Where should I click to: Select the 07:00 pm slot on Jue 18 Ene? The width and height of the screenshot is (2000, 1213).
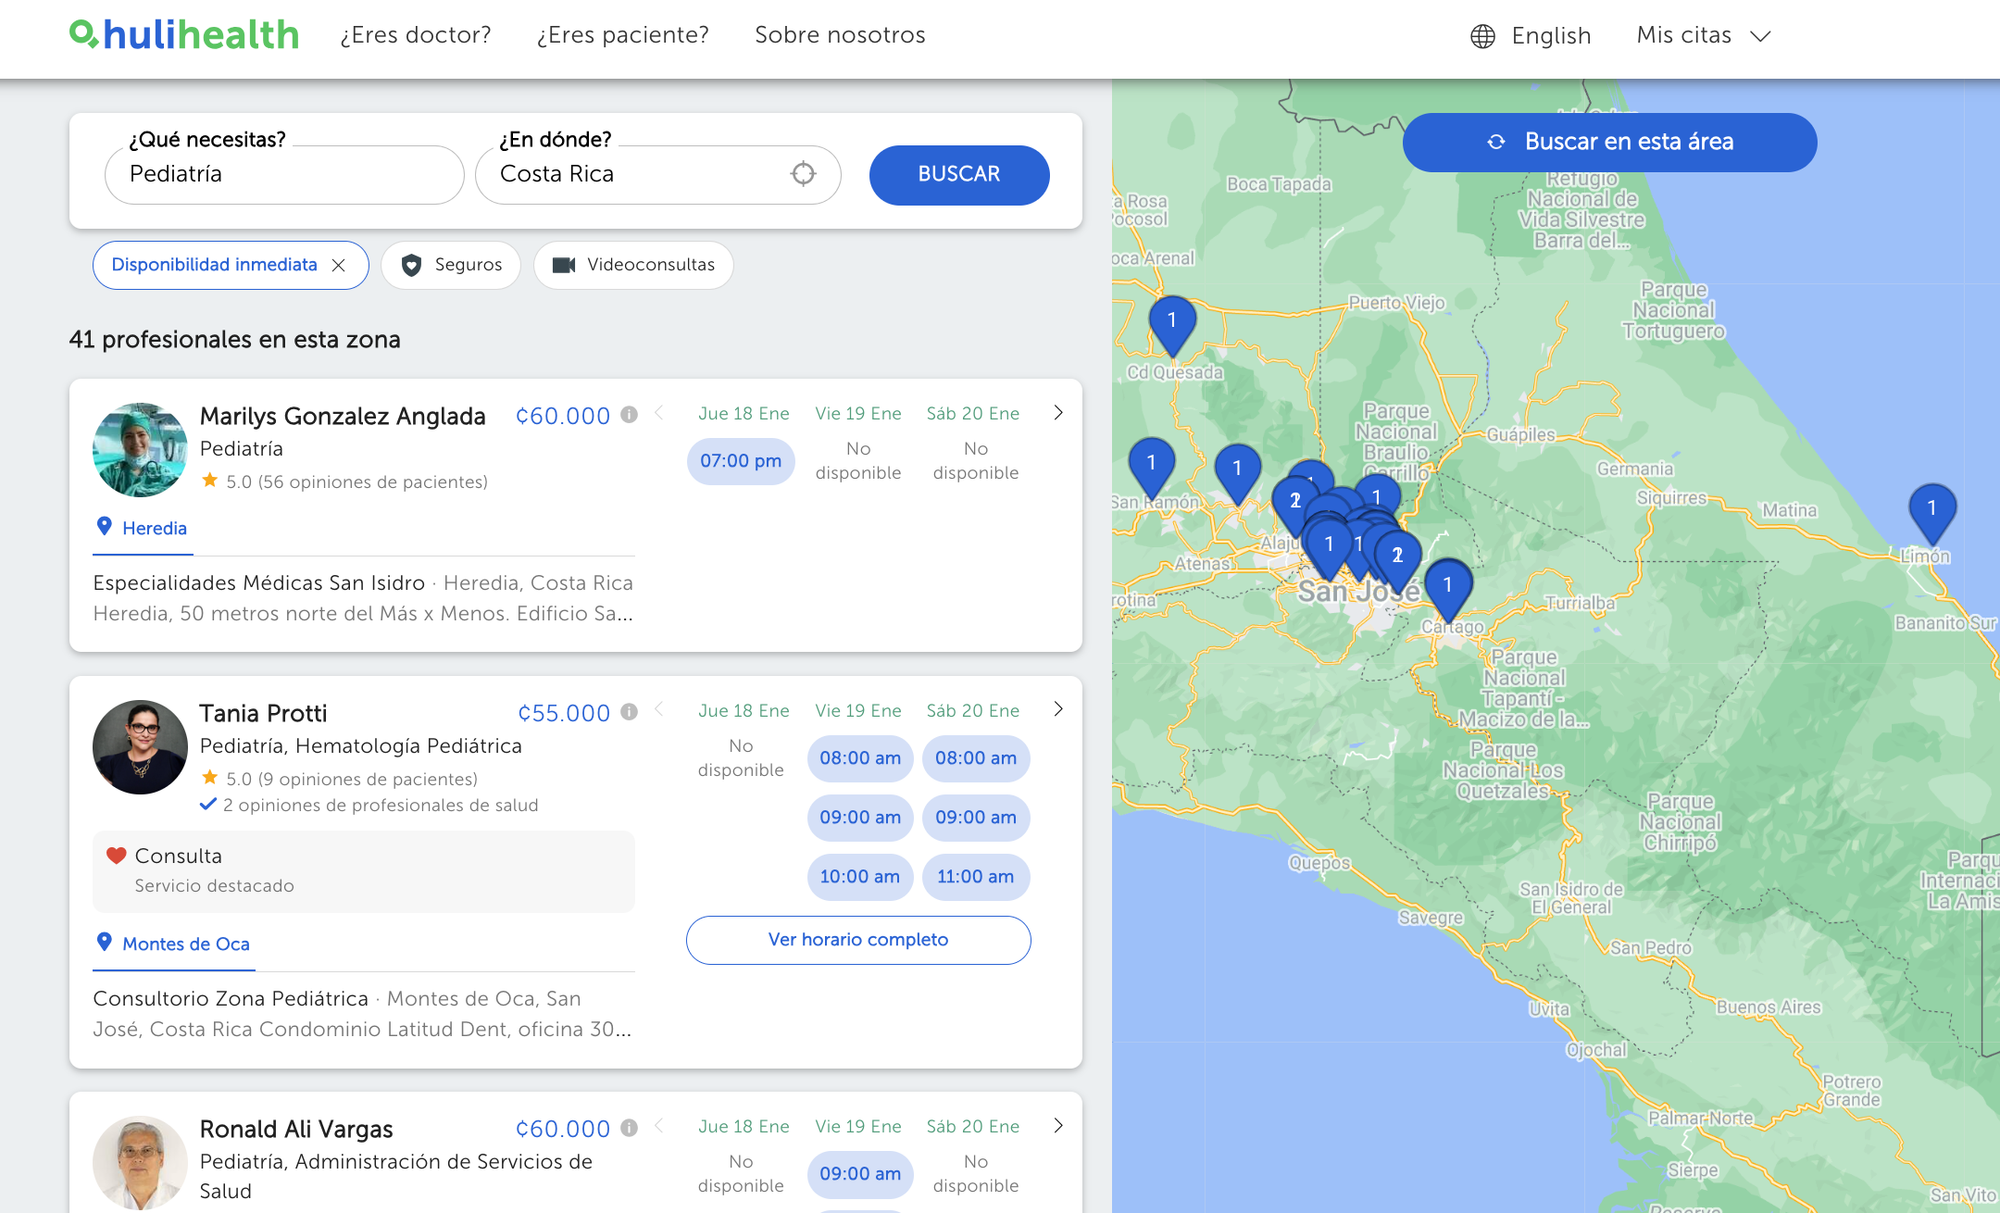coord(740,461)
